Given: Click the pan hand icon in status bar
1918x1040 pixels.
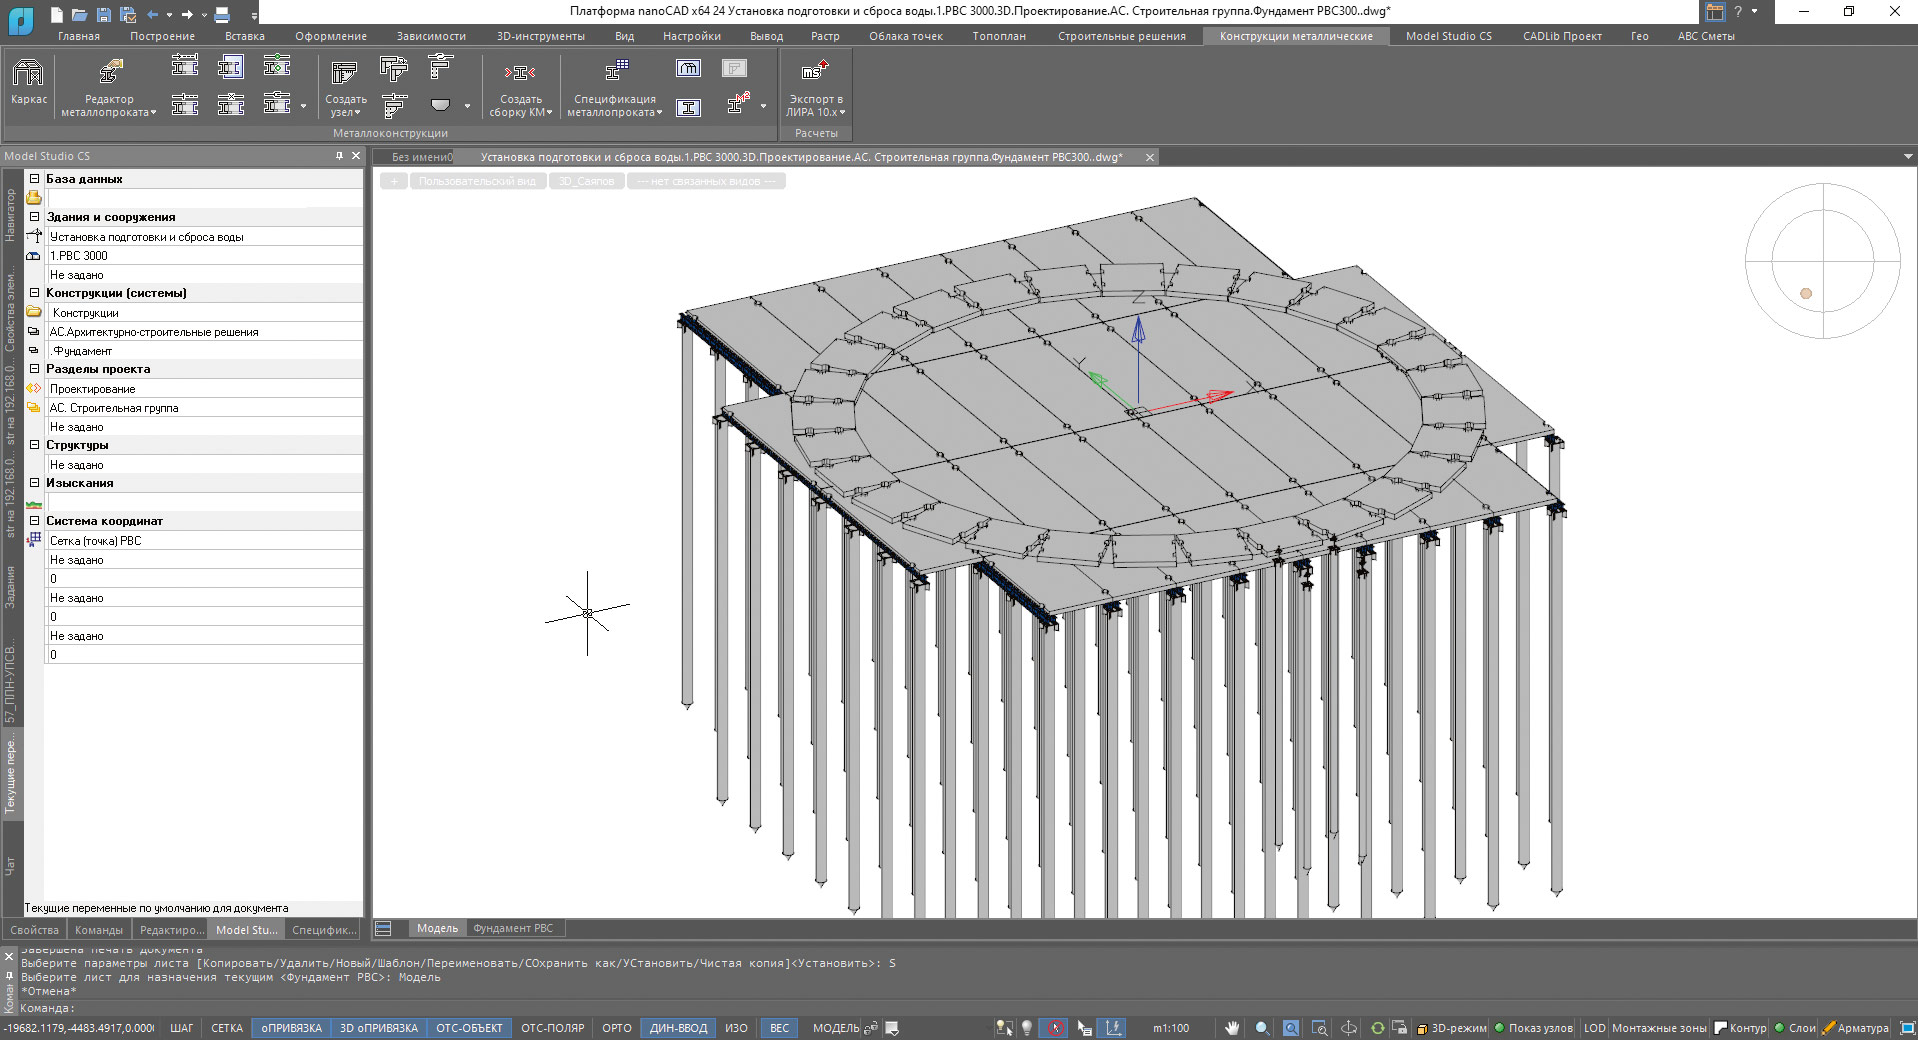Looking at the screenshot, I should click(x=1232, y=1028).
